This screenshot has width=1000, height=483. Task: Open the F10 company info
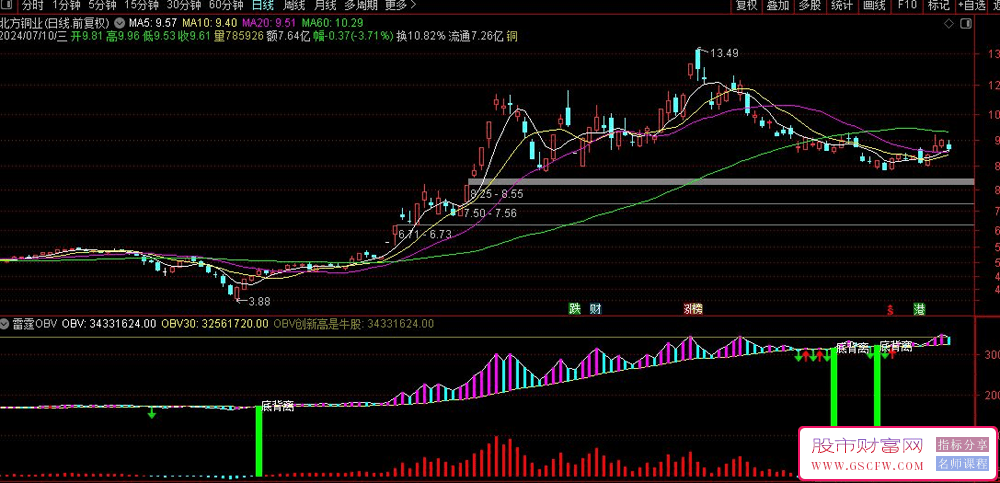tap(907, 6)
